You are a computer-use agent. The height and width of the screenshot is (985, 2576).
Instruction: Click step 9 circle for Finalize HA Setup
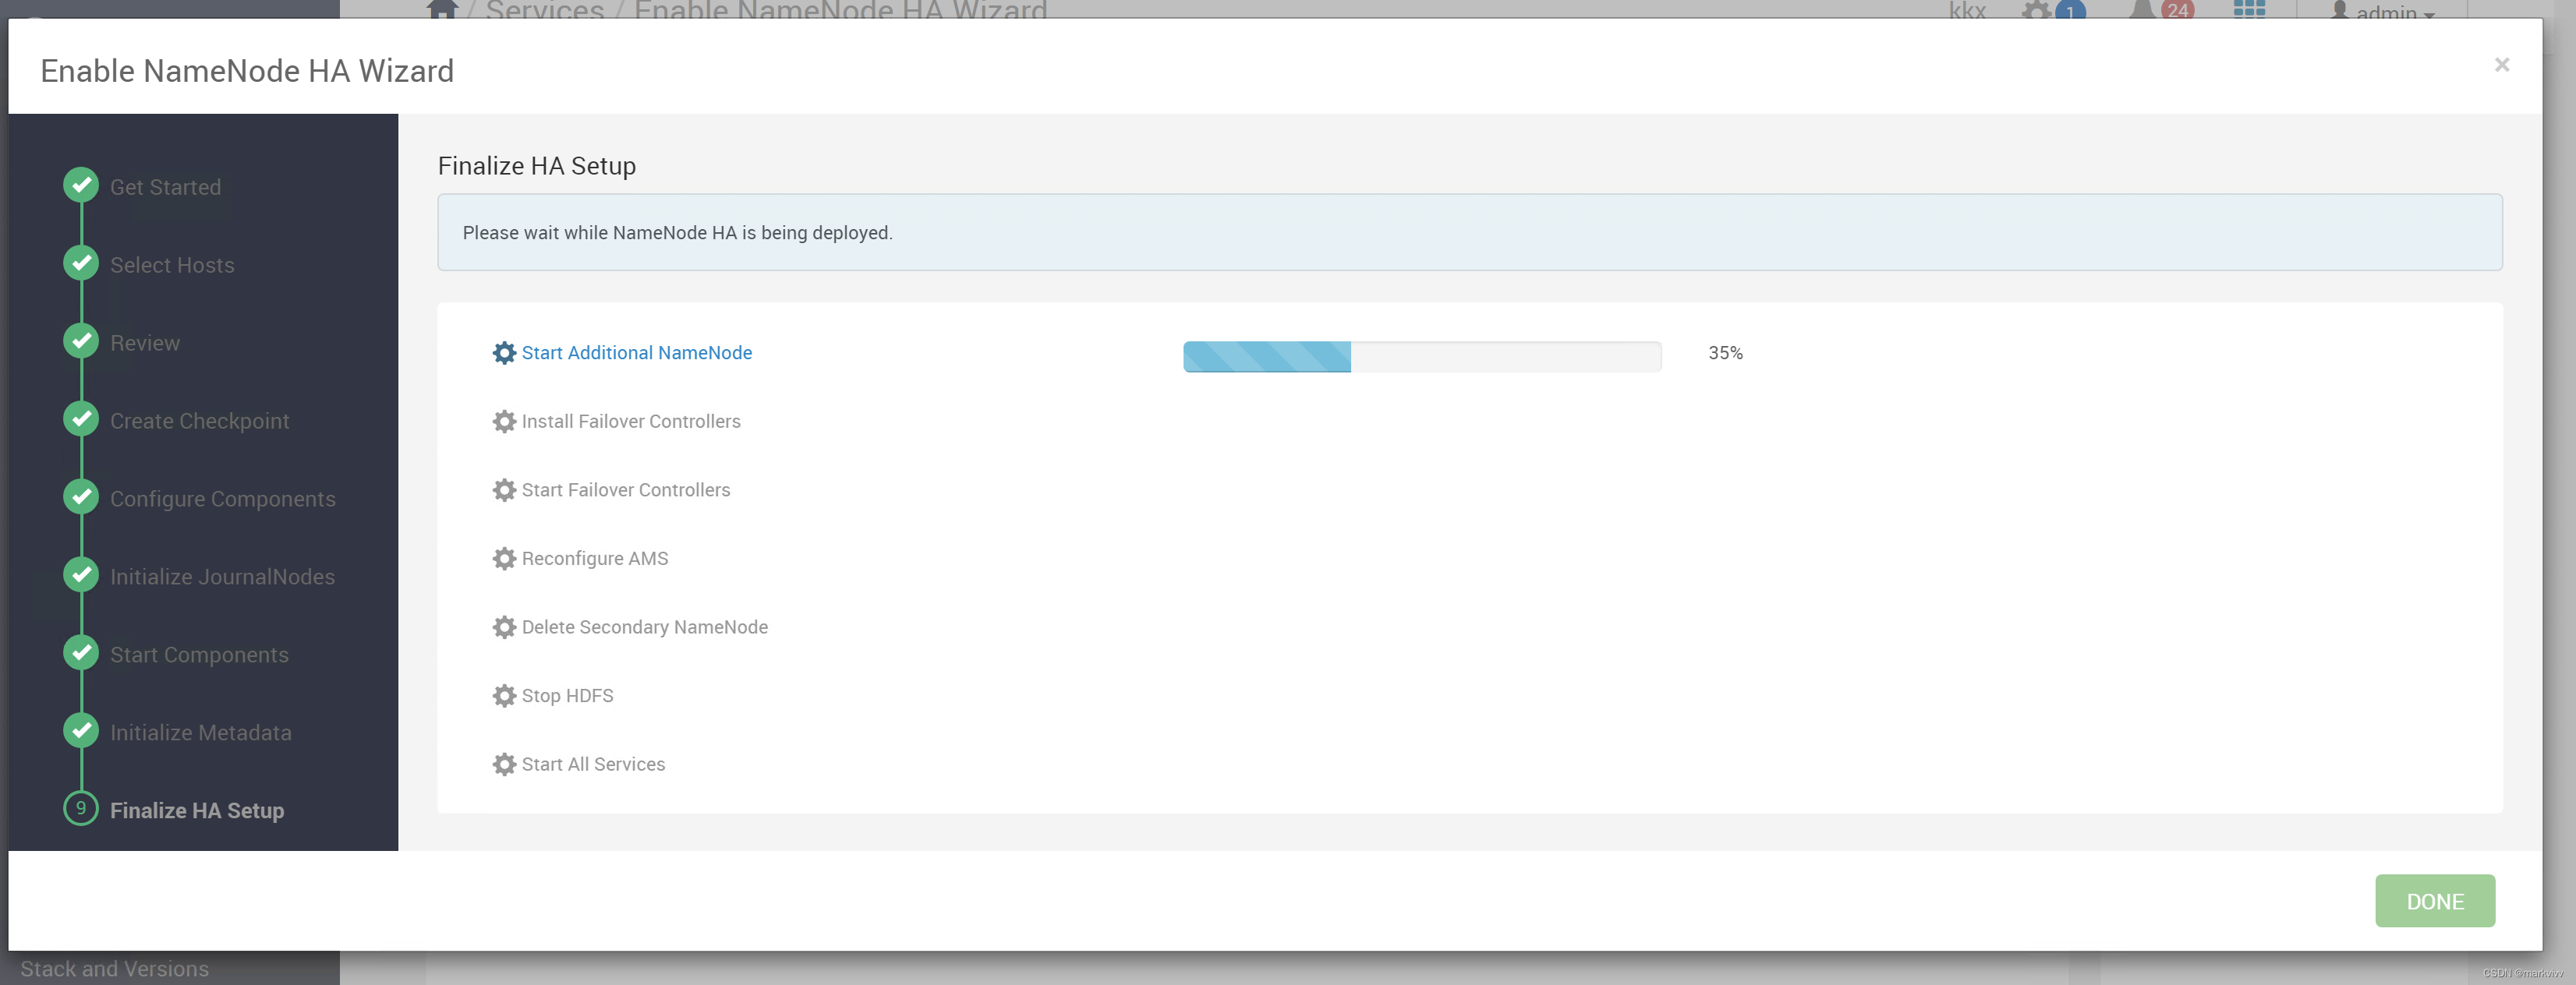pos(81,808)
